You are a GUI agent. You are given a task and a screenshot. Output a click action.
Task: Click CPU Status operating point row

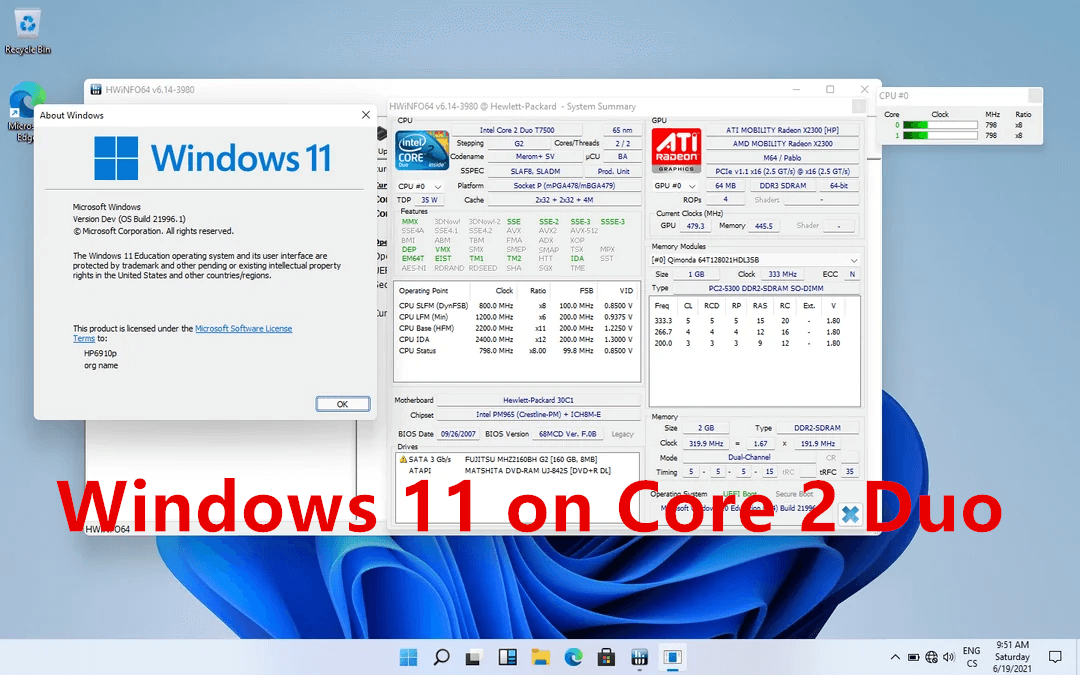(516, 351)
